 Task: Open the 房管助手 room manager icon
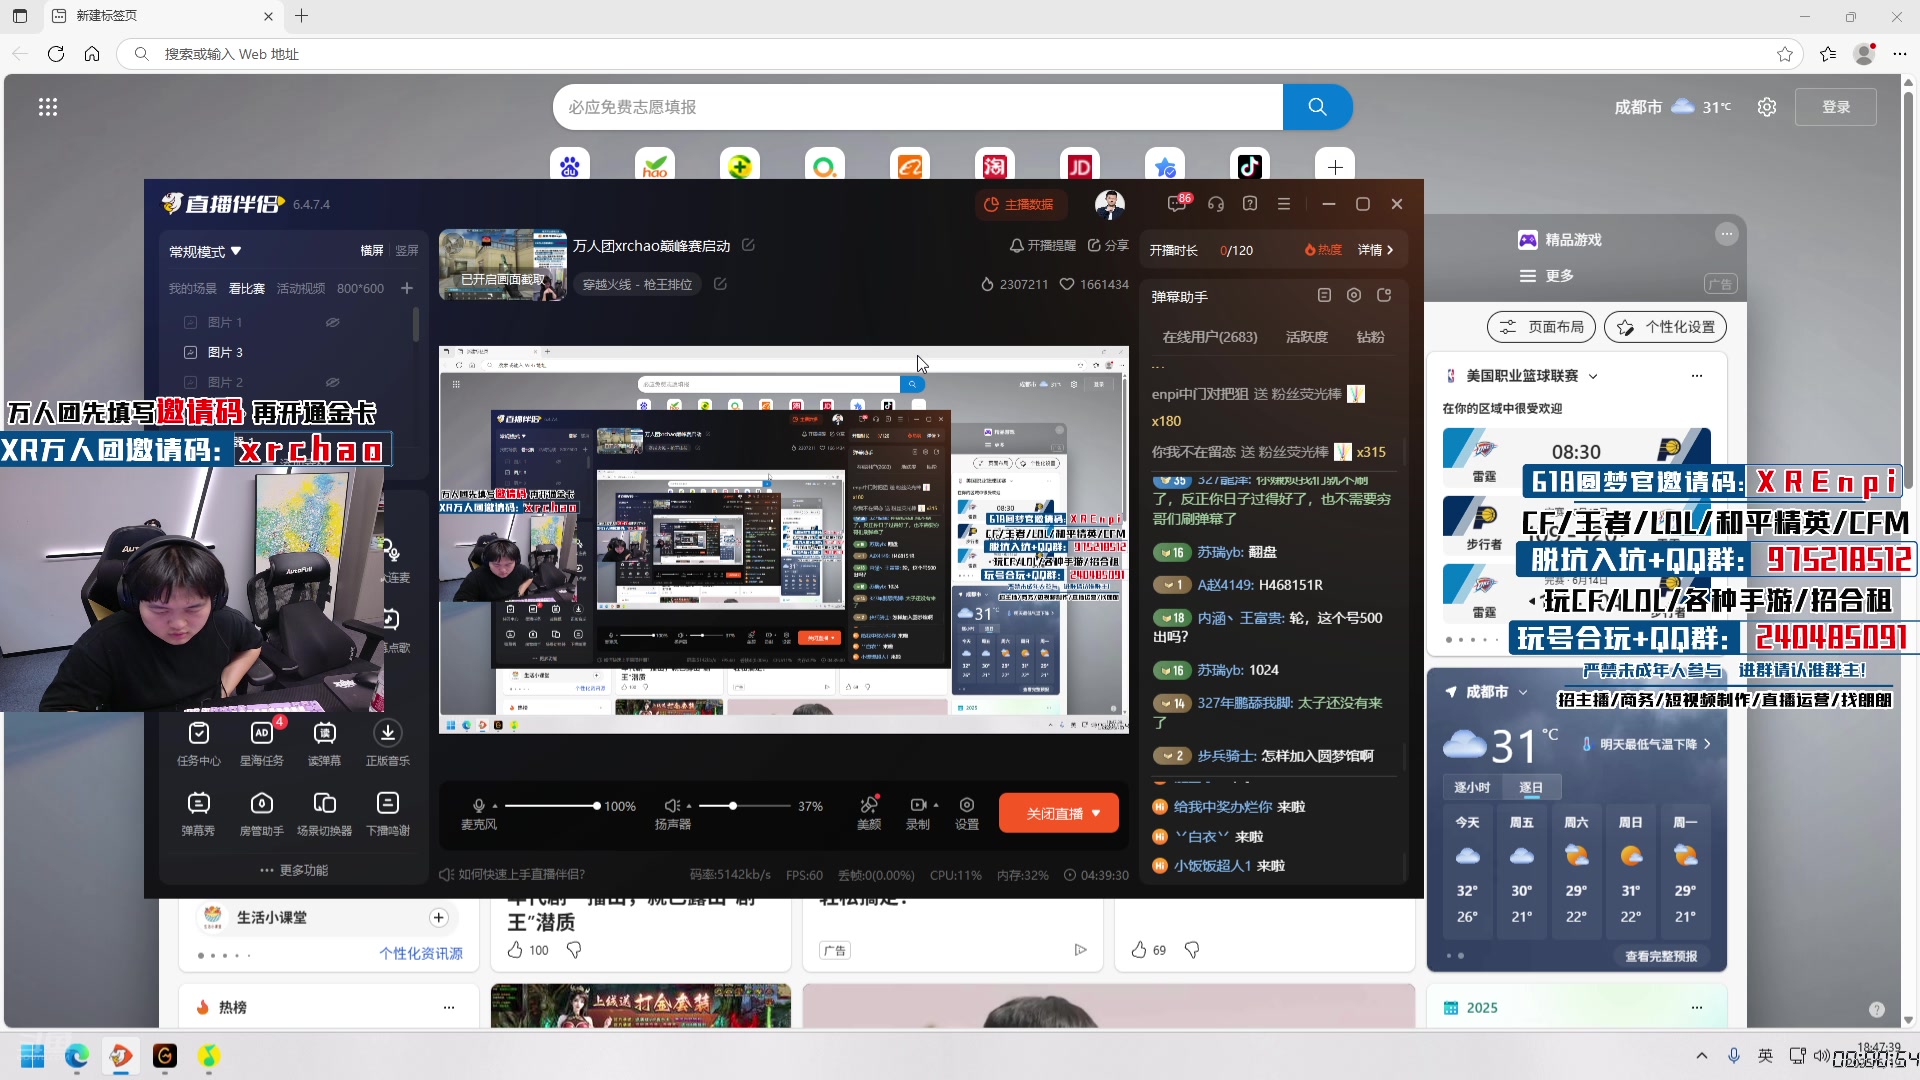tap(261, 804)
